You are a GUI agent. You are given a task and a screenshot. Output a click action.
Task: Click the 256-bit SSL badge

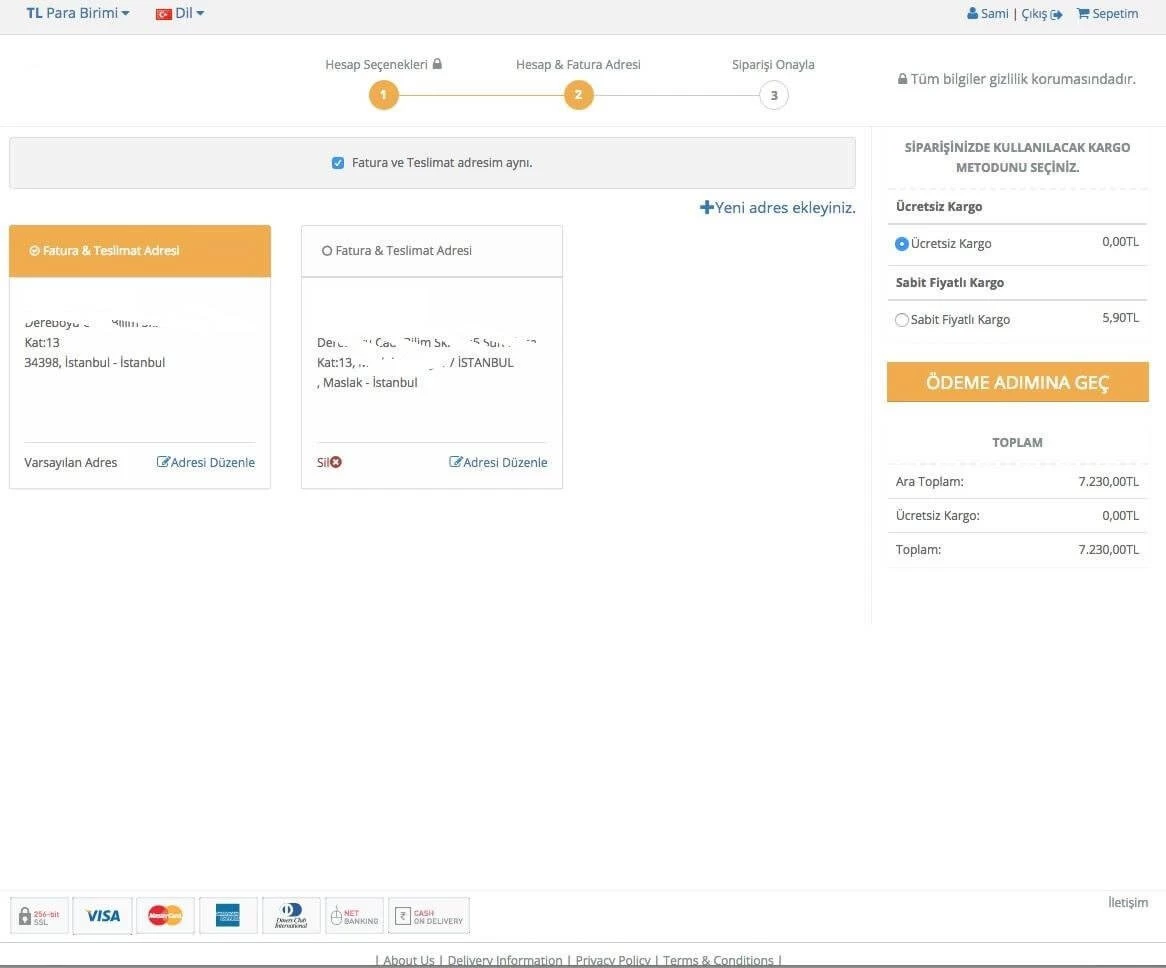[x=38, y=915]
